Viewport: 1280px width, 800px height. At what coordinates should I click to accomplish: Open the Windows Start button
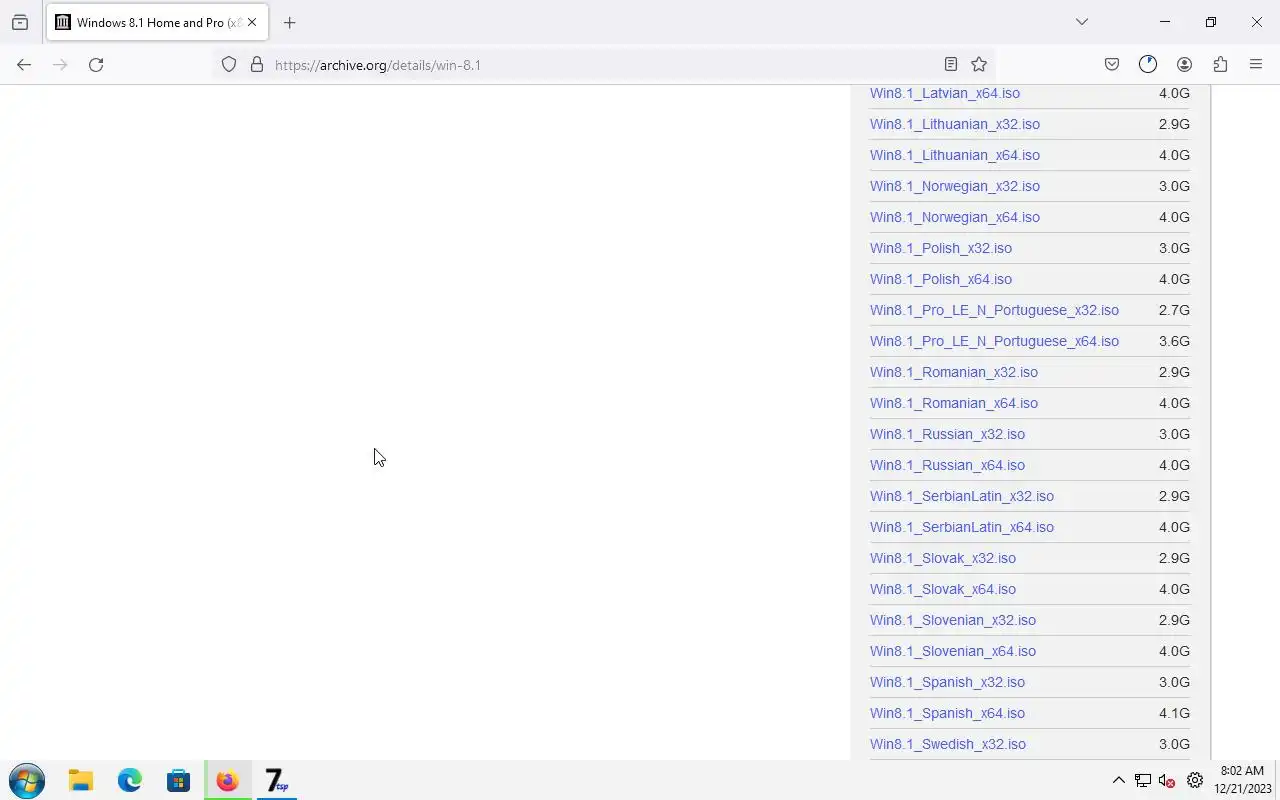[x=27, y=780]
